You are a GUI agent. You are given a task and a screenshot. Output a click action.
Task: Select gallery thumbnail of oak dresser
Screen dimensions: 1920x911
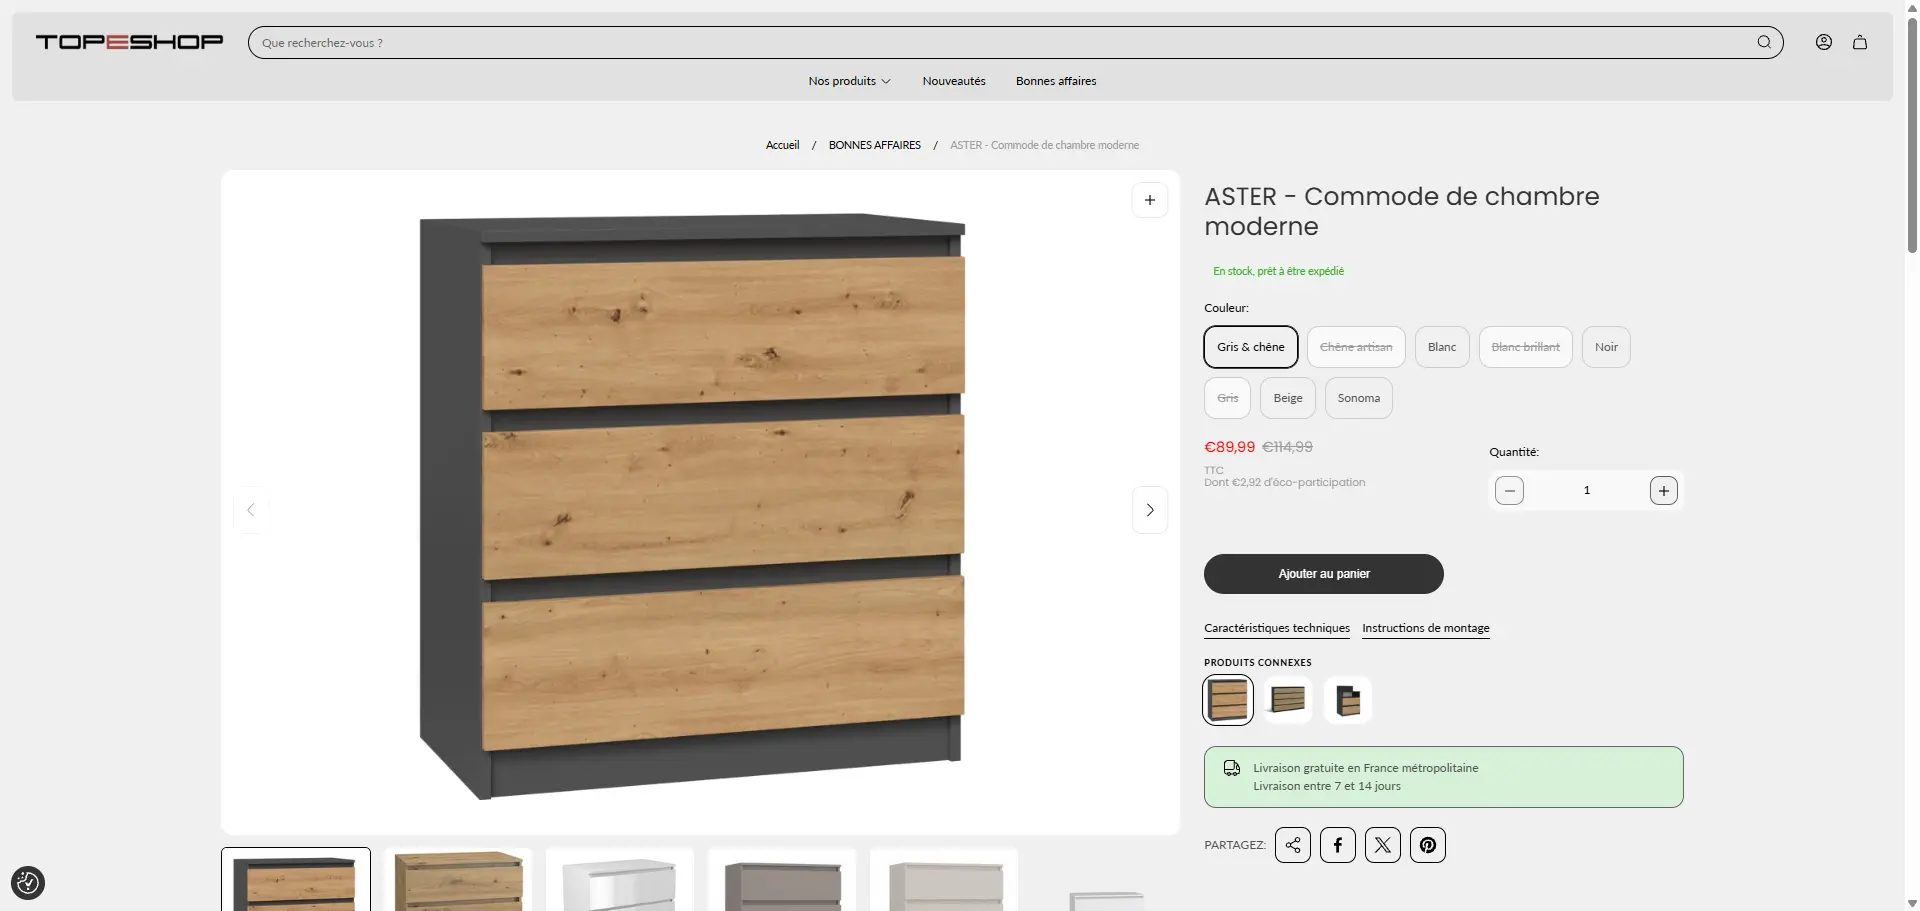pyautogui.click(x=458, y=880)
